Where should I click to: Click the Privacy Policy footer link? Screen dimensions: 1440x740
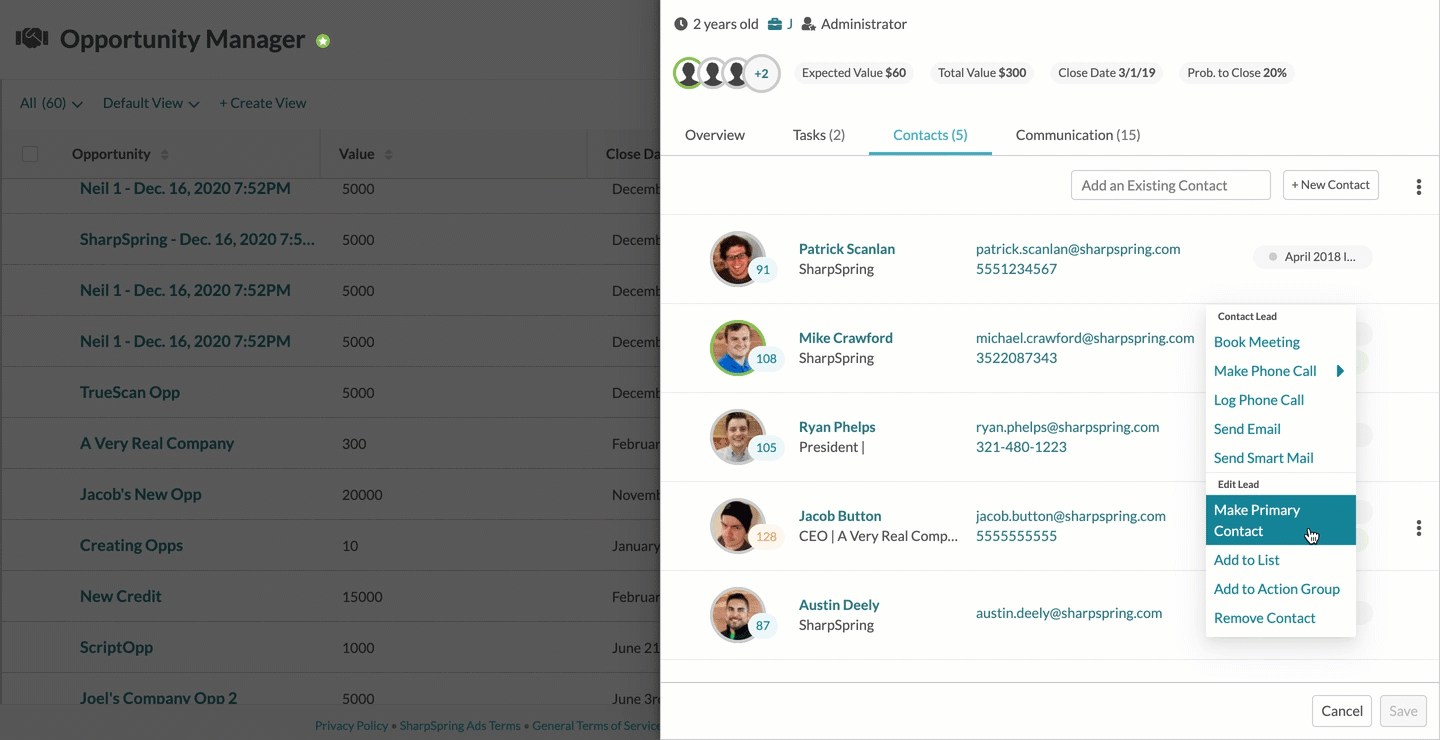pyautogui.click(x=351, y=726)
